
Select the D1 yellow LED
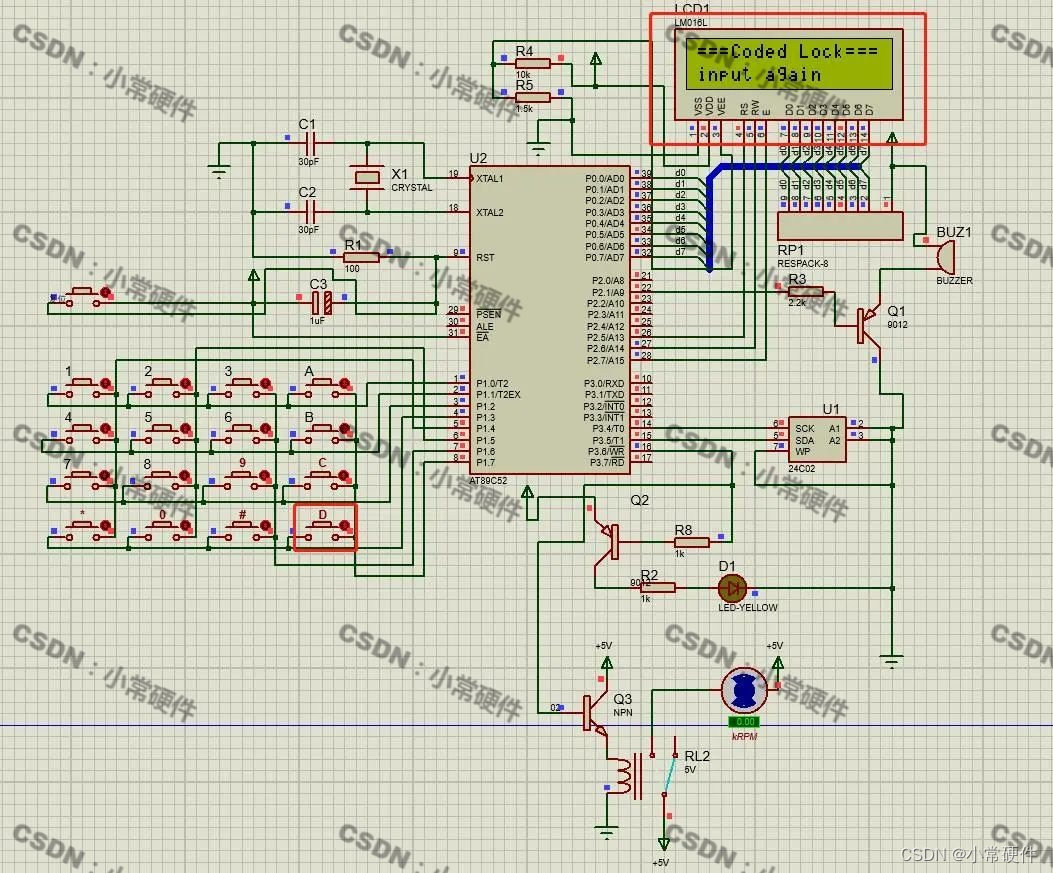[x=732, y=588]
